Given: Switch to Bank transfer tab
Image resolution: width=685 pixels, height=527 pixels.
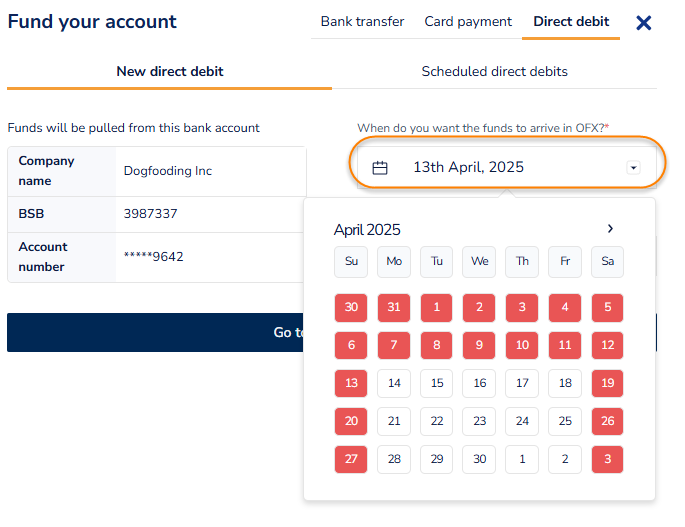Looking at the screenshot, I should click(x=362, y=22).
